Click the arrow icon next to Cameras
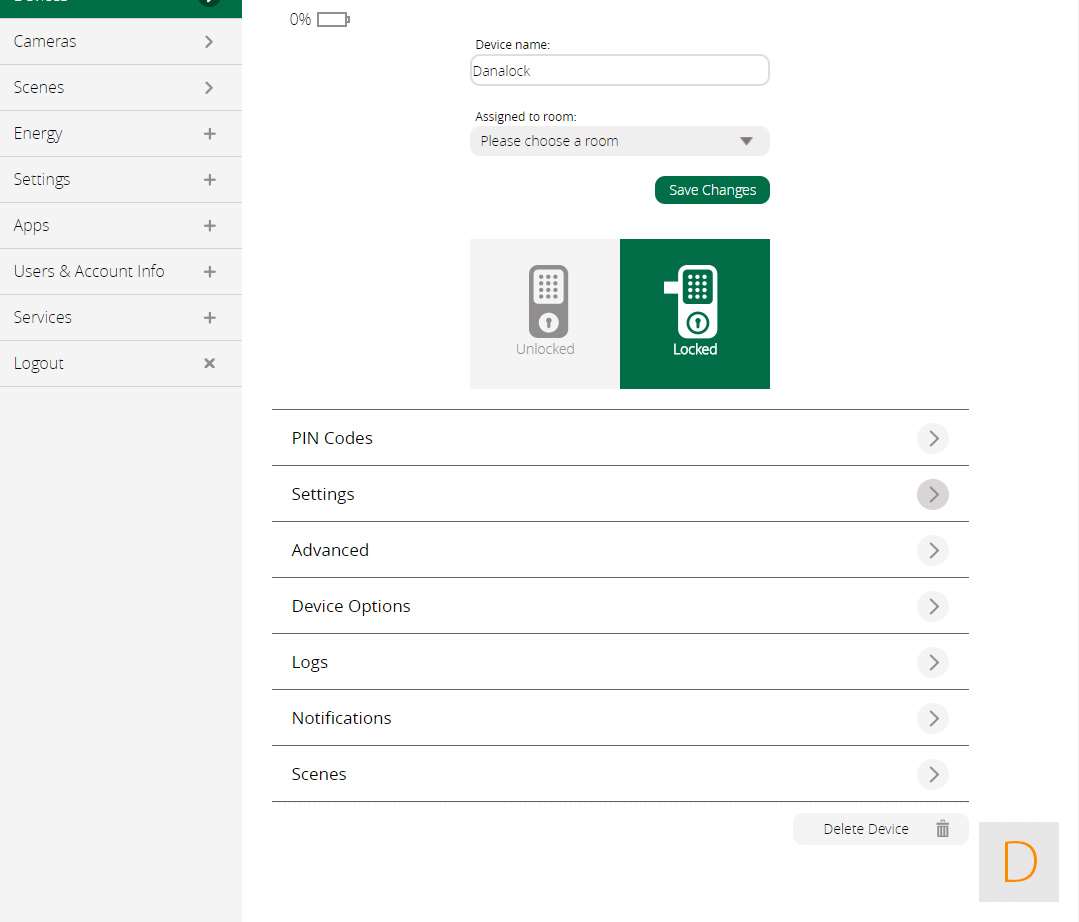Viewport: 1079px width, 922px height. point(209,42)
